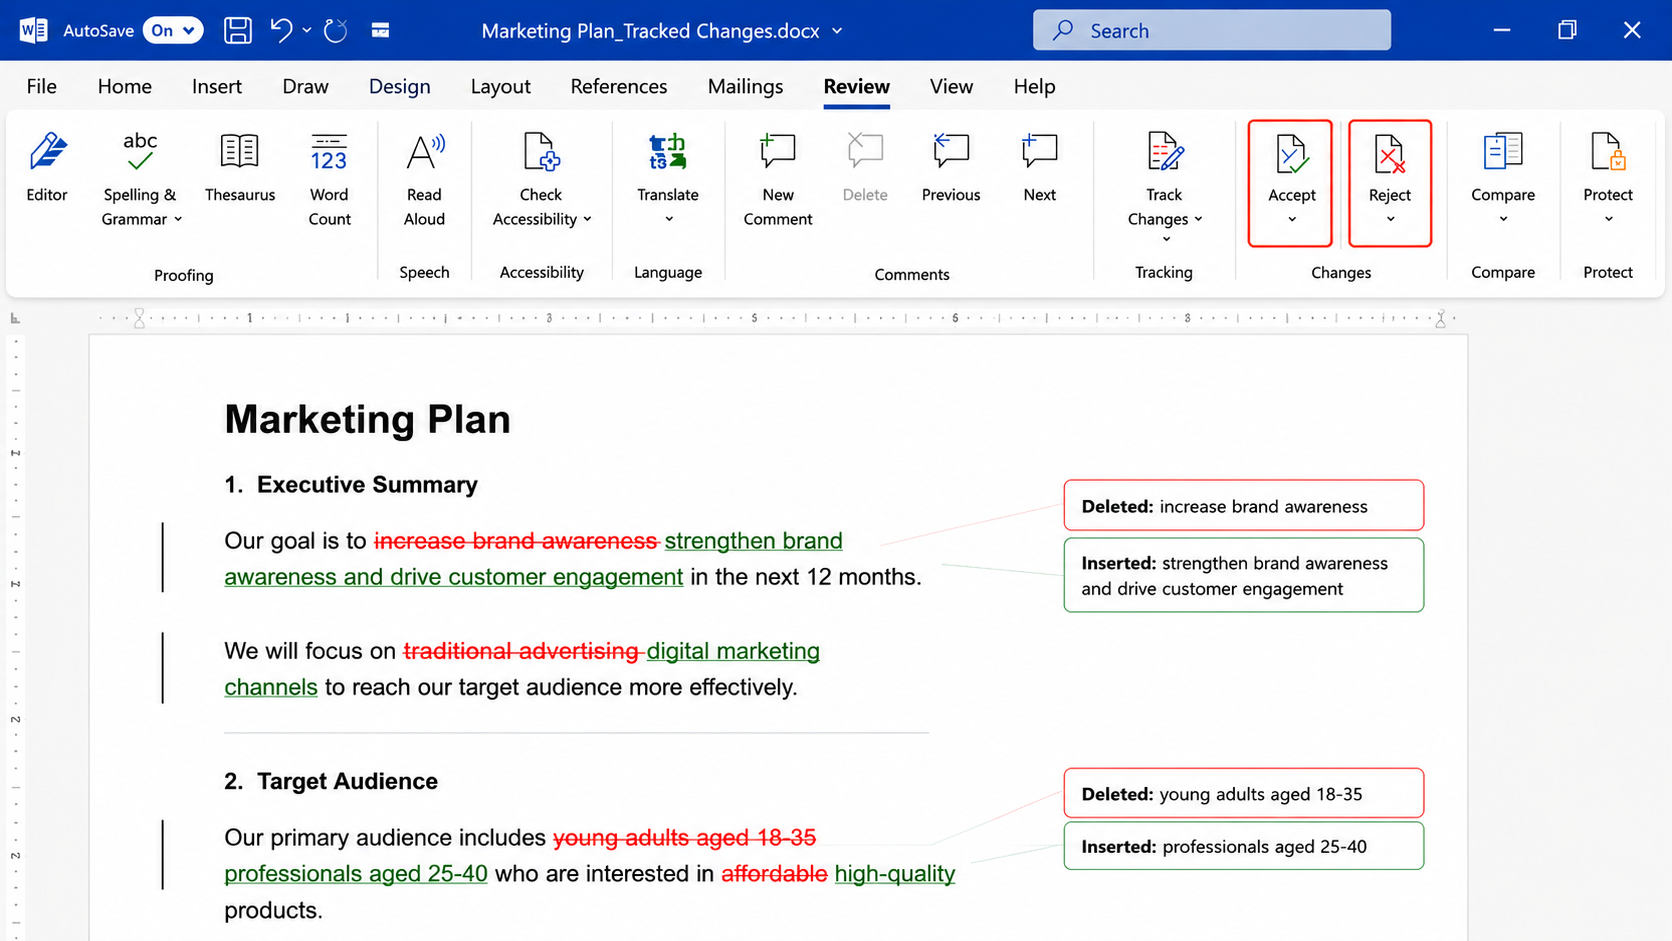Screen dimensions: 1672x941
Task: Reject the tracked change
Action: click(1390, 166)
